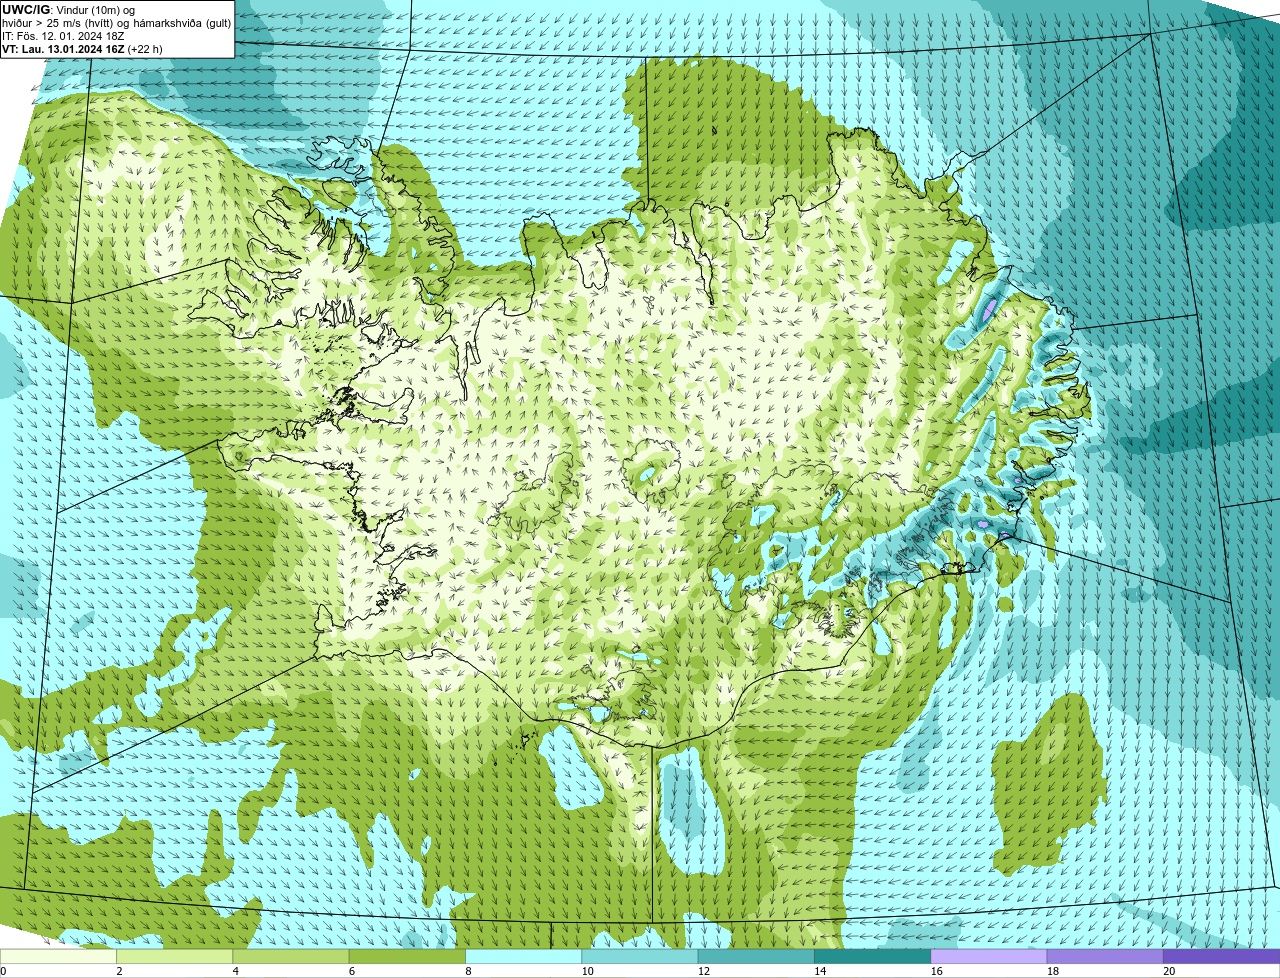
Task: Click the 6–8 m/s olive green swatch
Action: point(407,956)
